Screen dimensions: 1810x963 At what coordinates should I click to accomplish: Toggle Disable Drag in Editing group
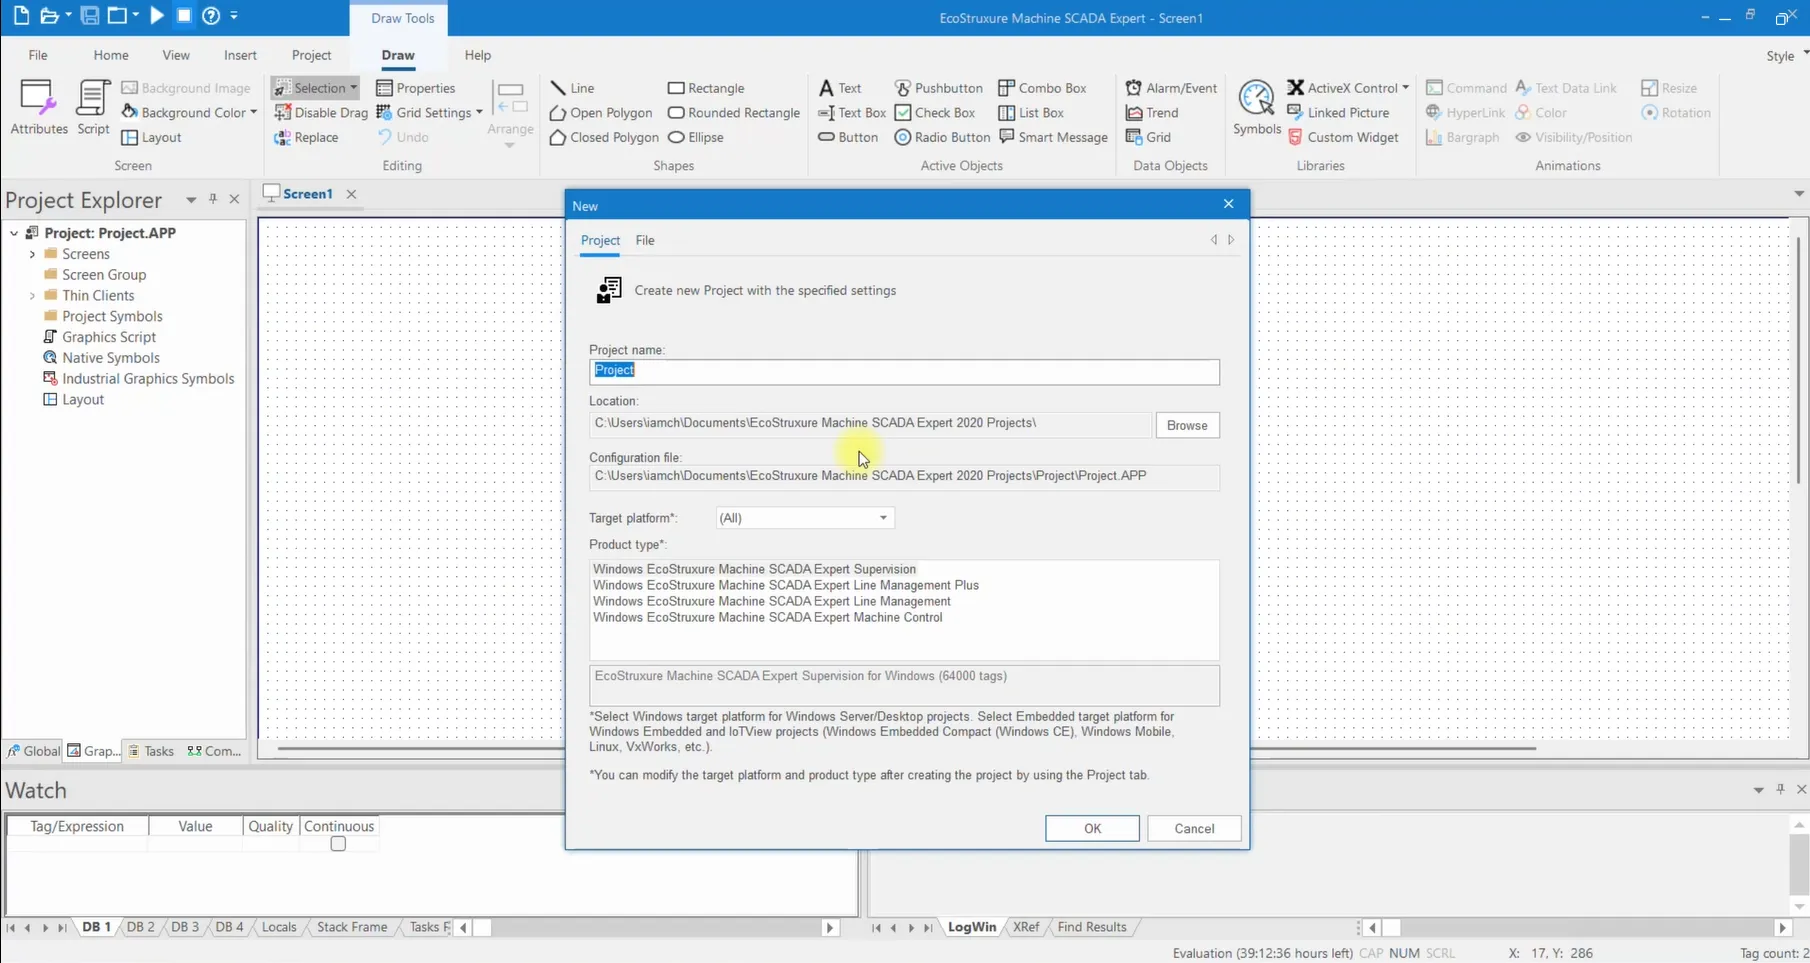point(321,113)
